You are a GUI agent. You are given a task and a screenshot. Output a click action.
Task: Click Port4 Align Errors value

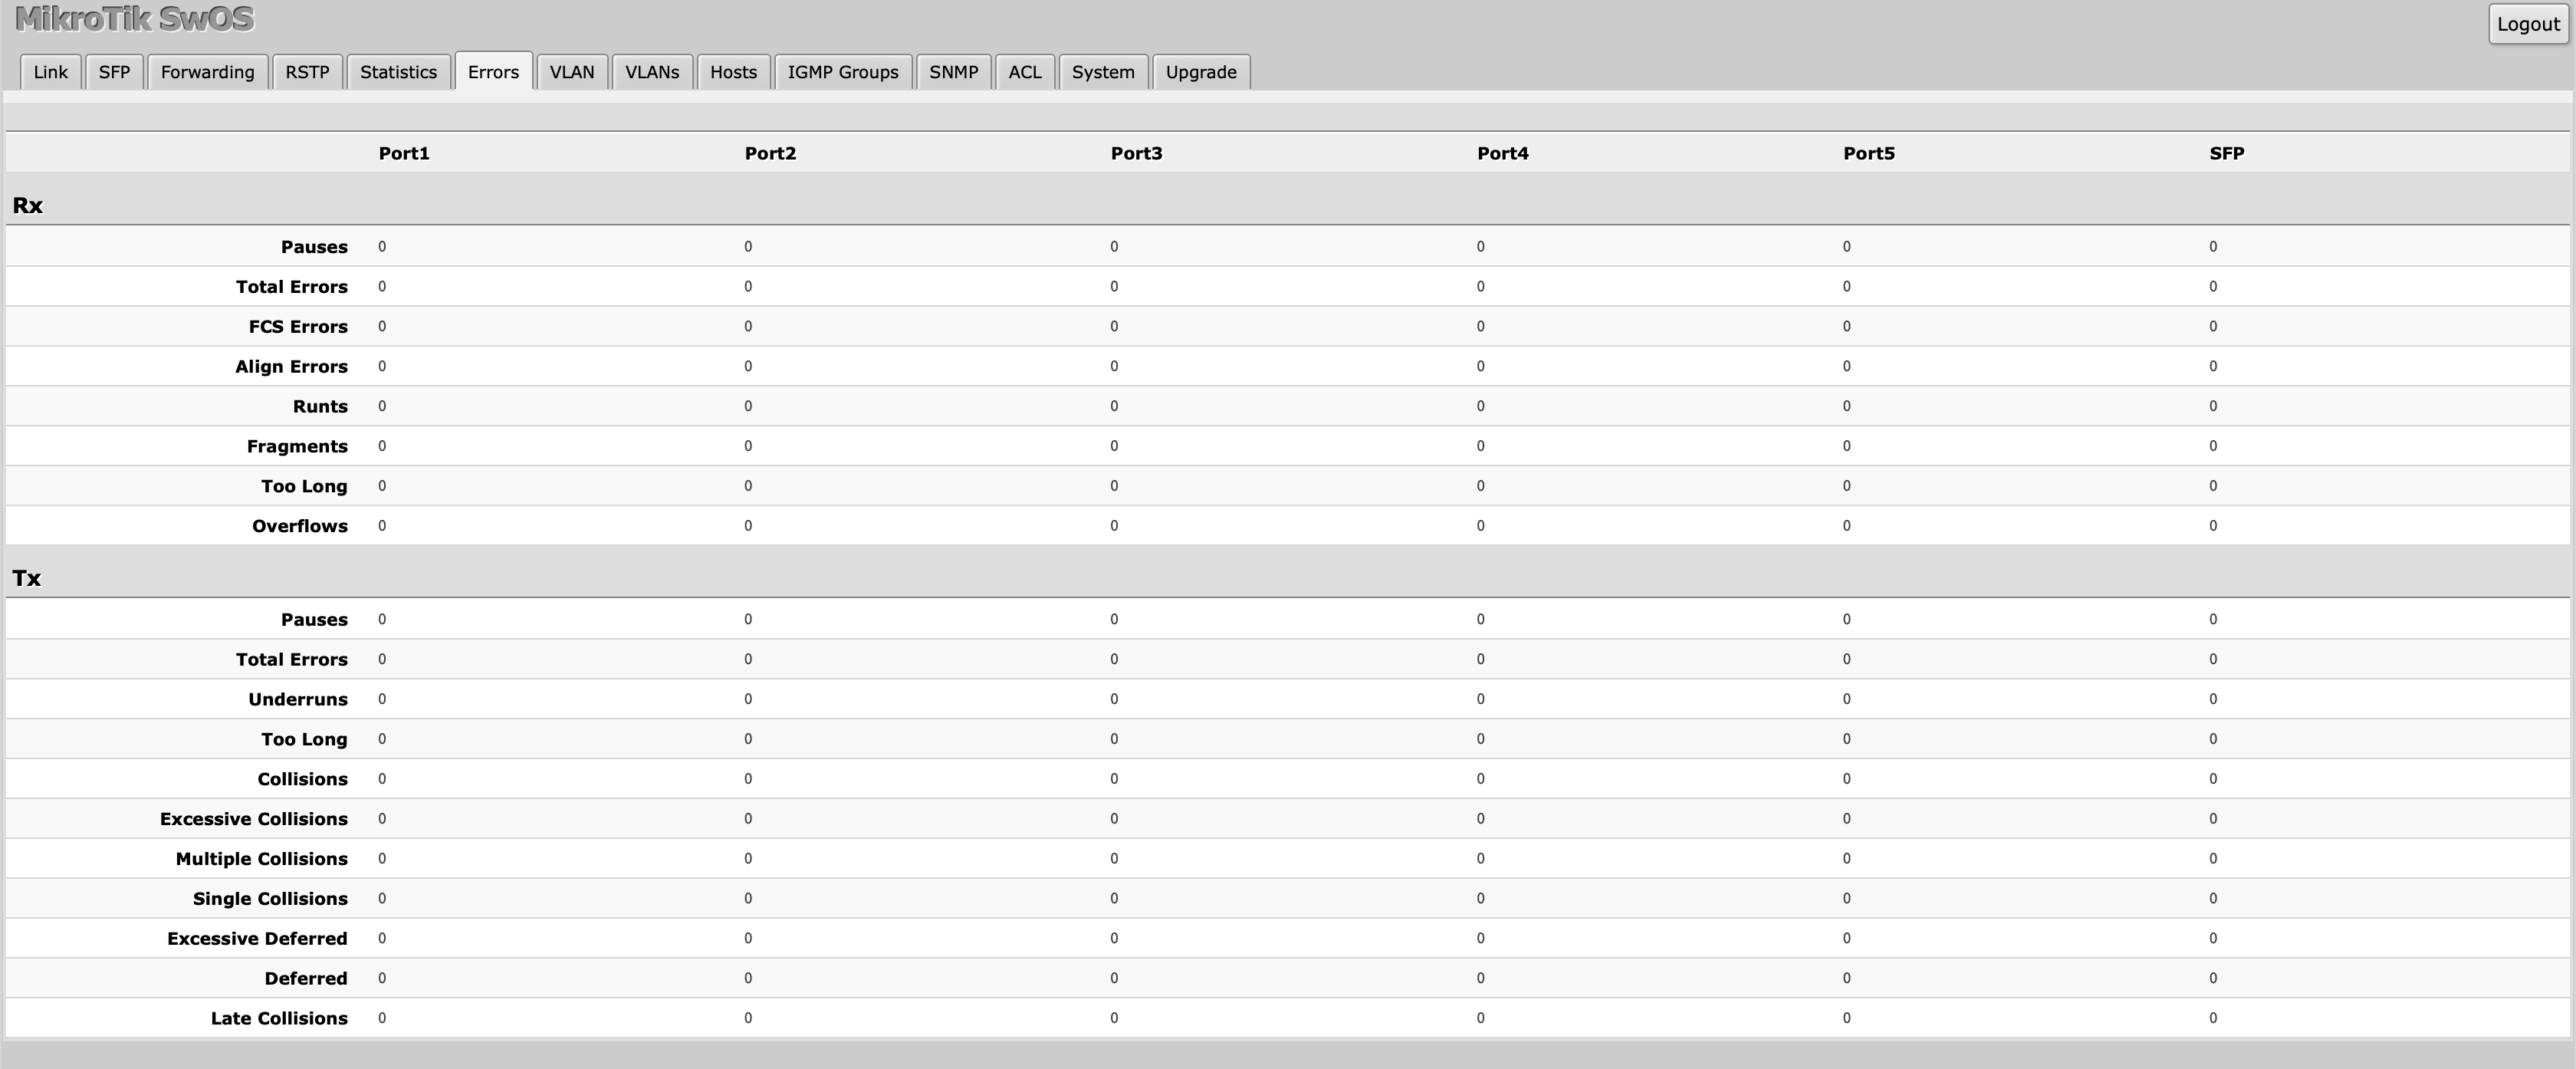click(1481, 367)
